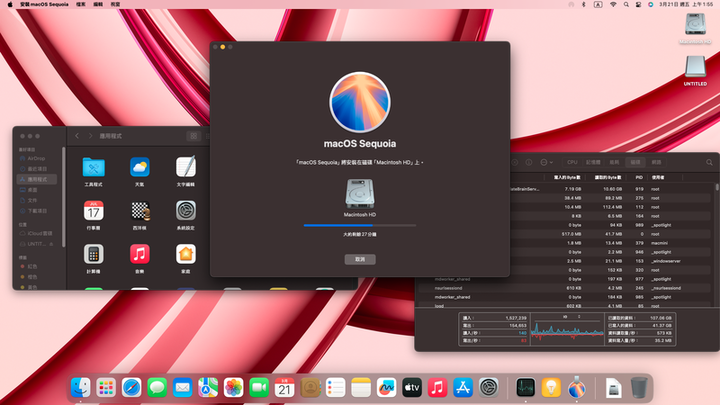Image resolution: width=720 pixels, height=405 pixels.
Task: Open the Home app in Finder window
Action: point(186,254)
